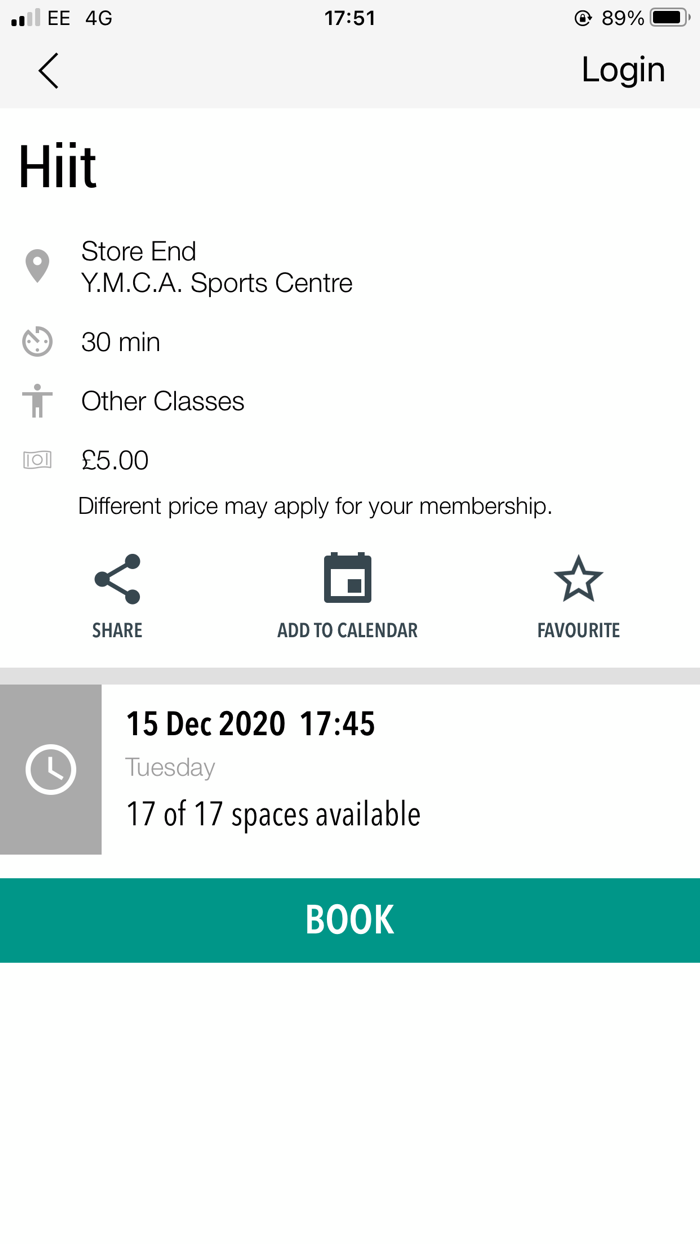This screenshot has height=1244, width=700.
Task: Tap the Favourite star icon
Action: pyautogui.click(x=578, y=577)
